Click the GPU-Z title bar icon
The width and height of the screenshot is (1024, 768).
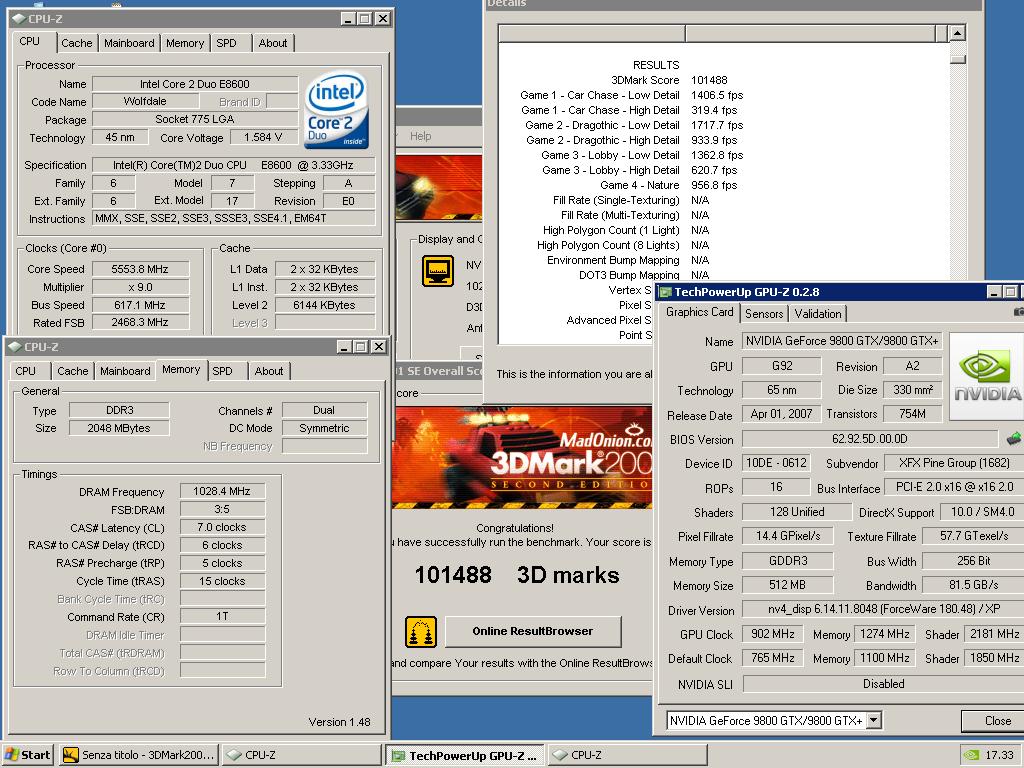click(x=665, y=292)
